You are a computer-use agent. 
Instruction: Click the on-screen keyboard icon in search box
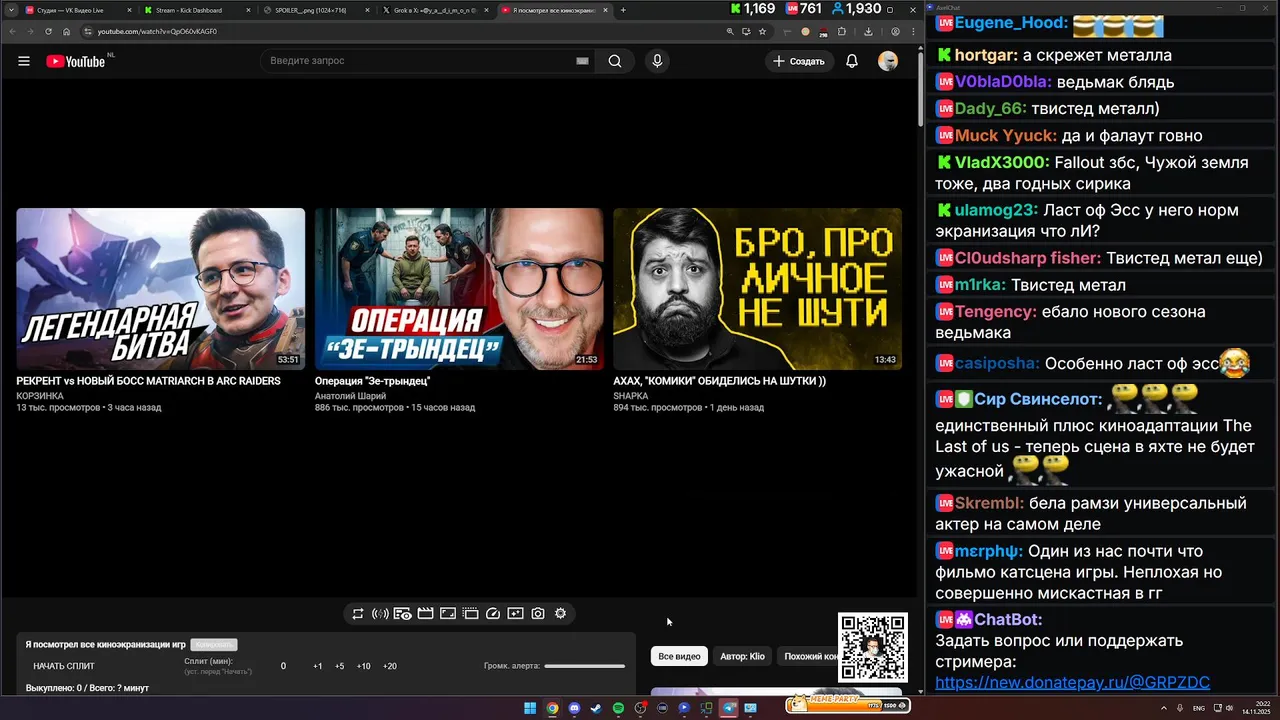pyautogui.click(x=582, y=61)
